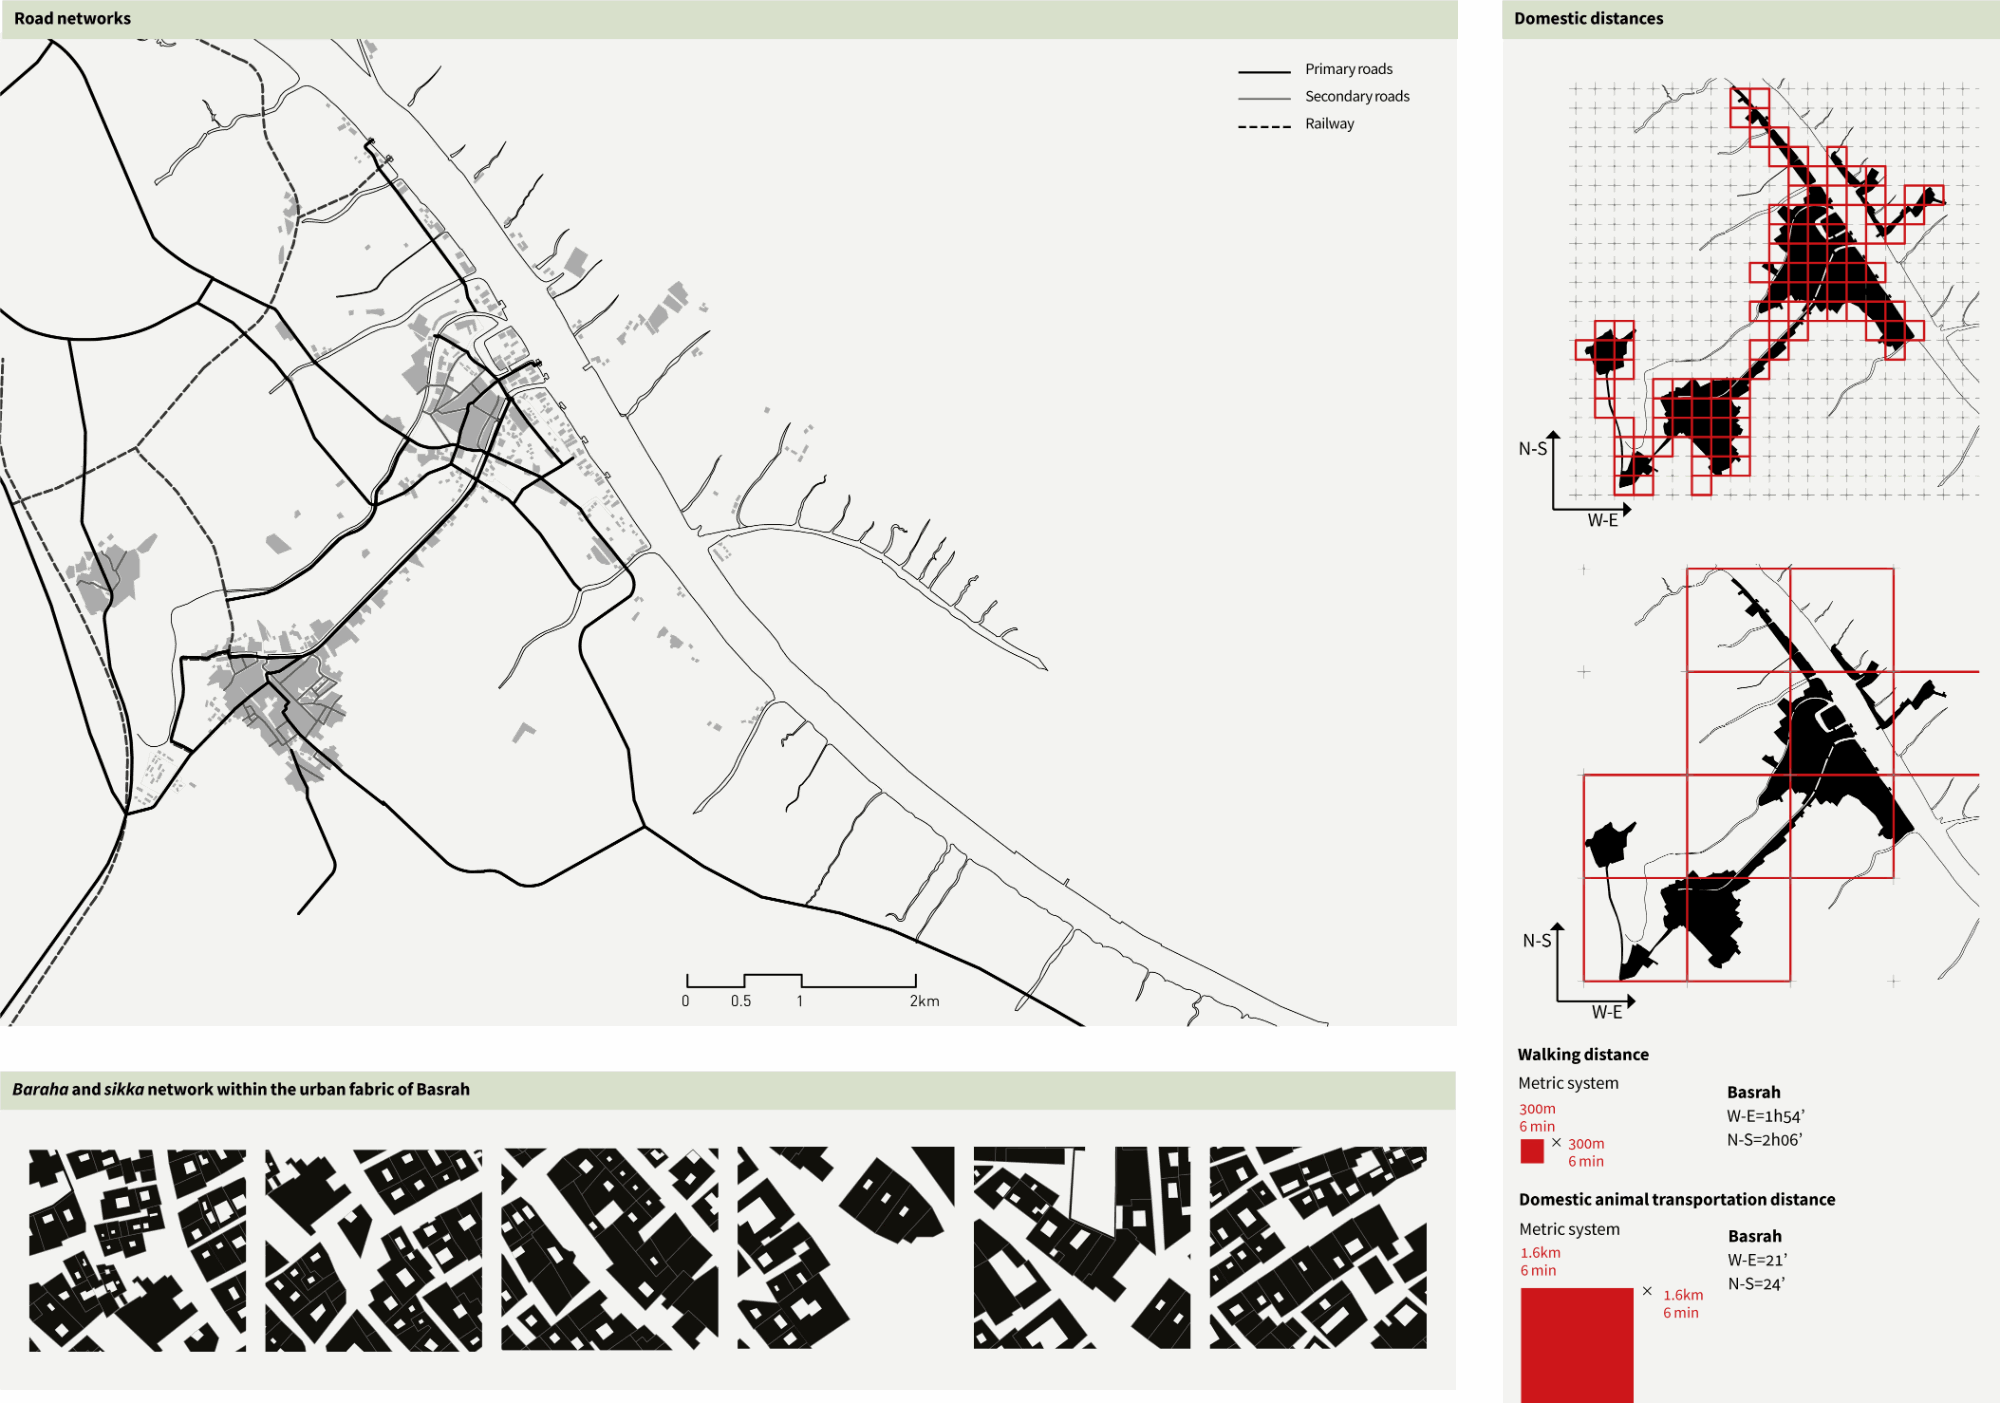This screenshot has height=1403, width=2000.
Task: Open the fourth urban fabric thumbnail
Action: 845,1248
